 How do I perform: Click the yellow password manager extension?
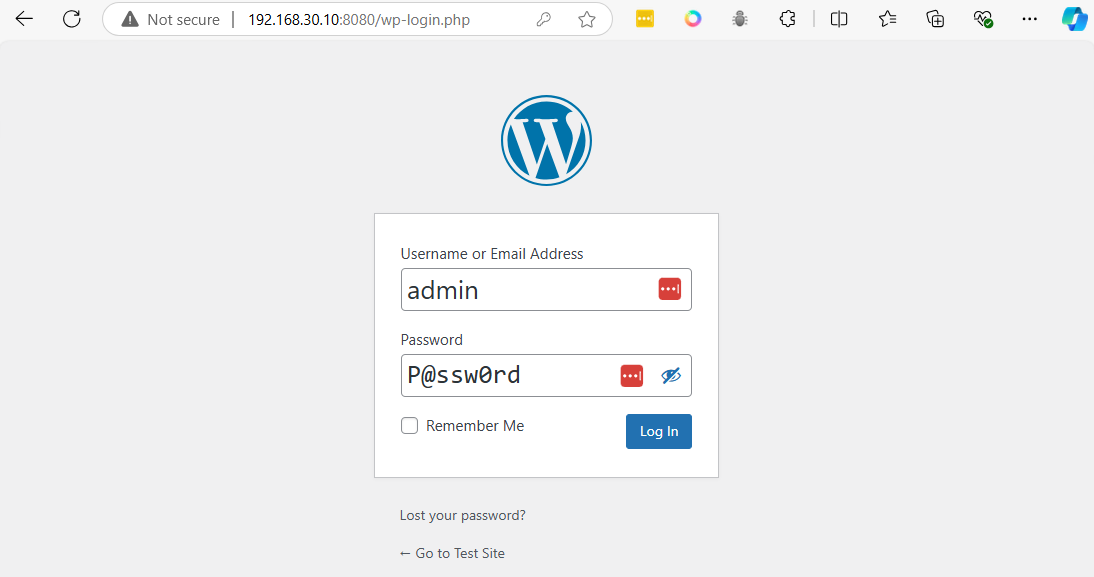pyautogui.click(x=645, y=19)
